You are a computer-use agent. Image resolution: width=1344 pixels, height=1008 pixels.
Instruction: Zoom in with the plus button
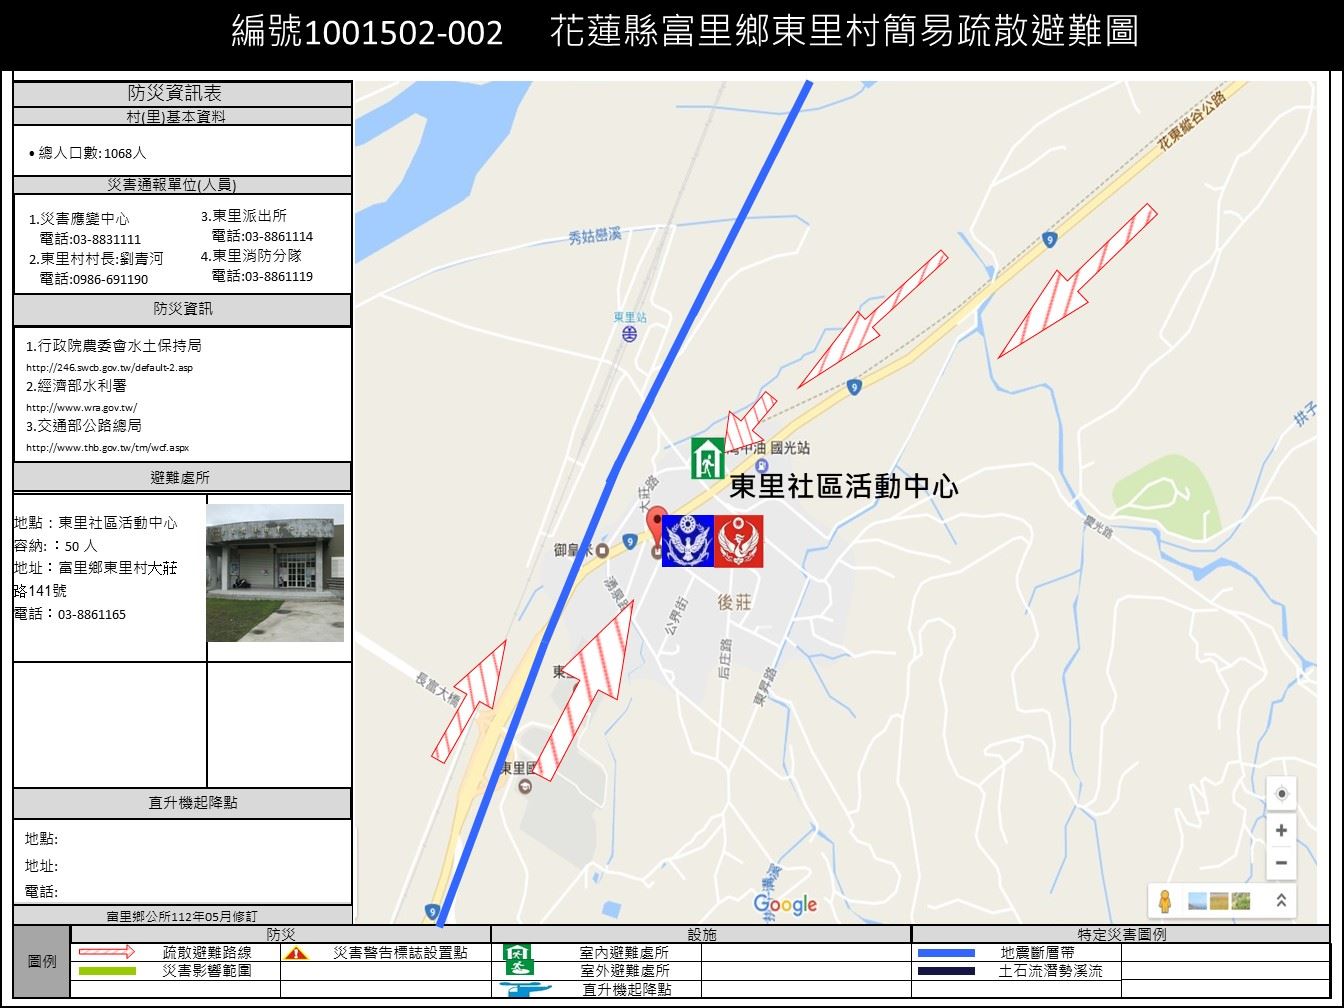click(x=1281, y=831)
